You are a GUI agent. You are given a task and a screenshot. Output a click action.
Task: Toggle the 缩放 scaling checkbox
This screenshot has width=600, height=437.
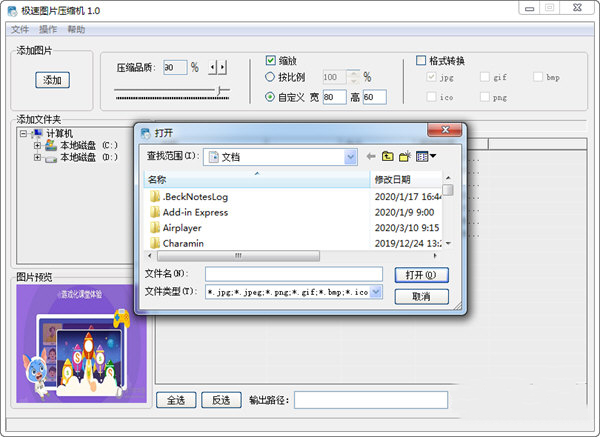point(271,60)
